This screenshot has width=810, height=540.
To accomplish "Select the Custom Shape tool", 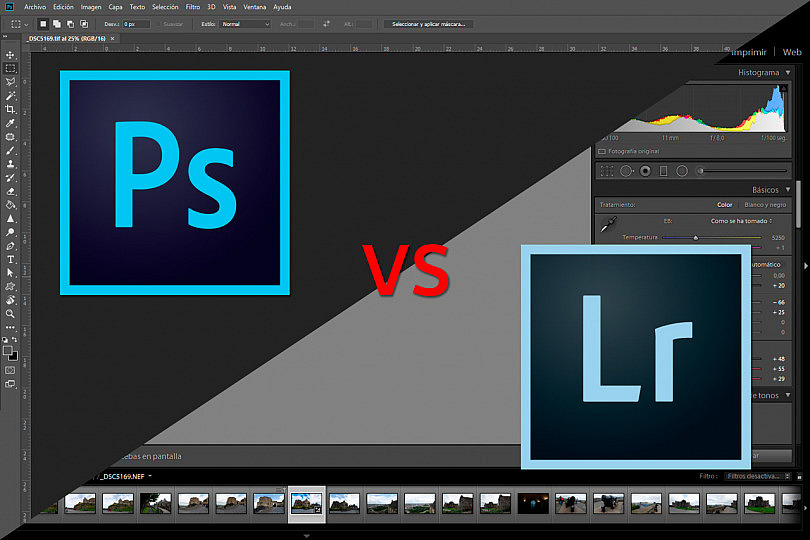I will [10, 286].
